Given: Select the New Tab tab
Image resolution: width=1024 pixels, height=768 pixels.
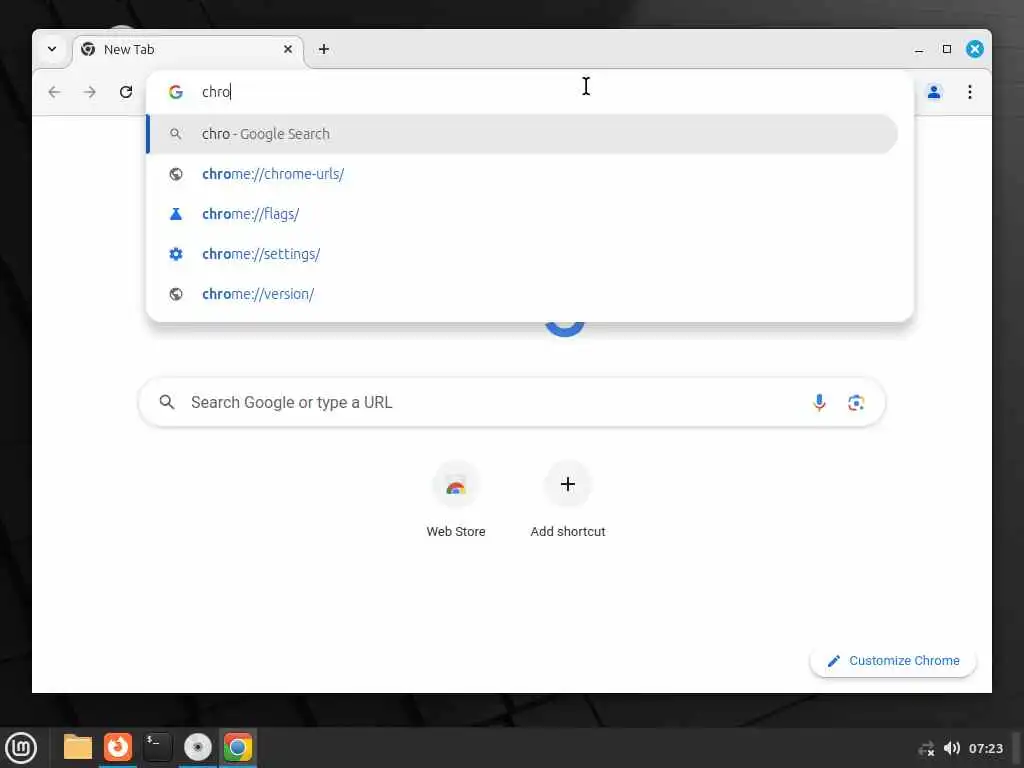Looking at the screenshot, I should pyautogui.click(x=188, y=50).
